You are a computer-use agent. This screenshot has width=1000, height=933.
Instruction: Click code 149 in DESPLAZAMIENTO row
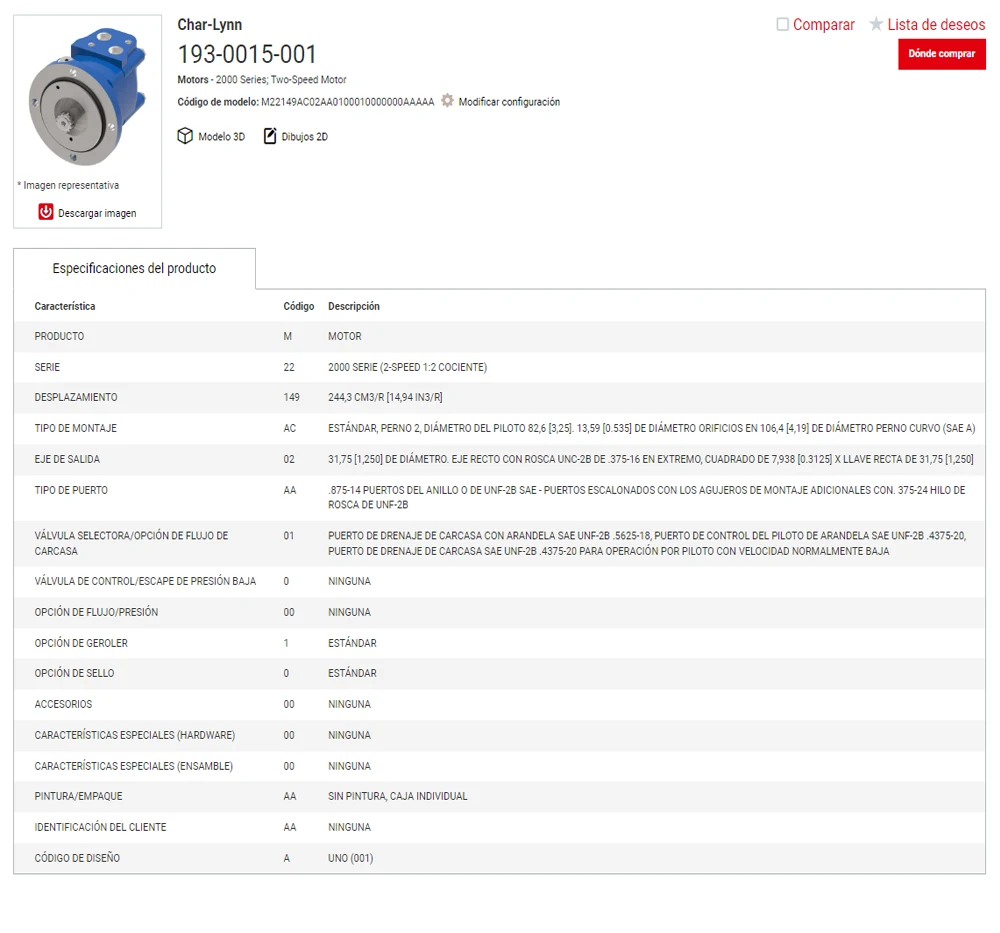(x=291, y=397)
